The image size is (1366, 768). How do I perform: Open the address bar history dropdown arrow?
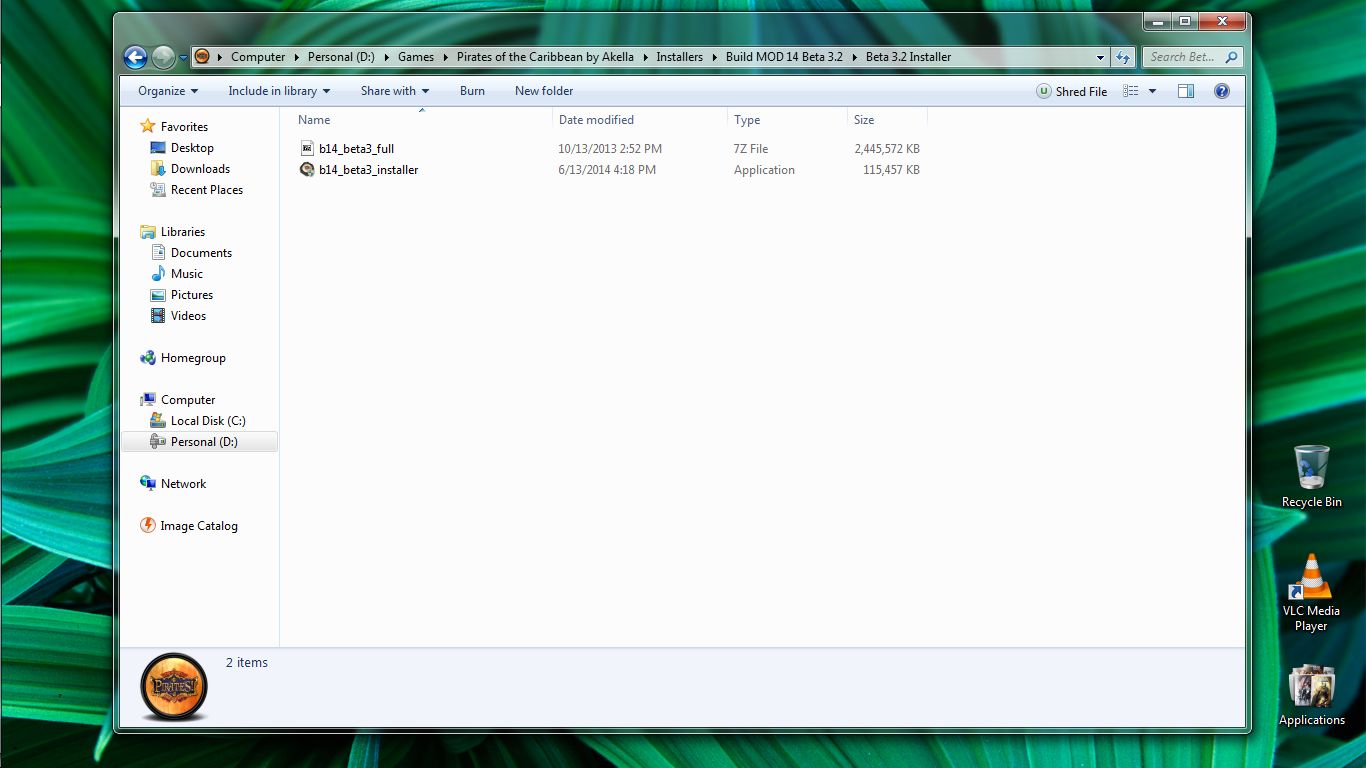pos(1100,57)
